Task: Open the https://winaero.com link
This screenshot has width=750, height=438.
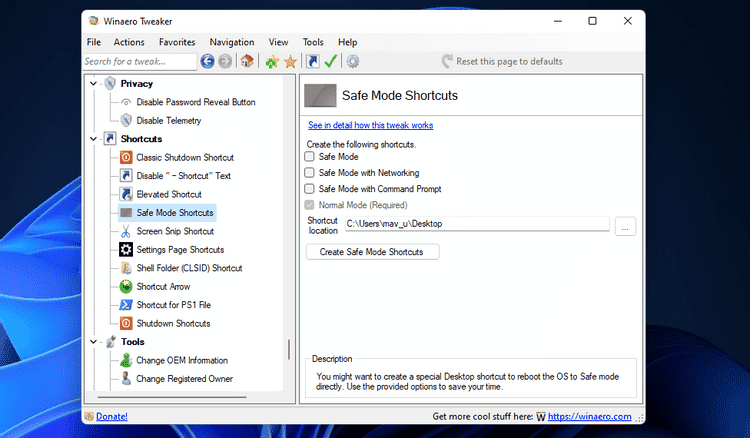Action: click(589, 416)
